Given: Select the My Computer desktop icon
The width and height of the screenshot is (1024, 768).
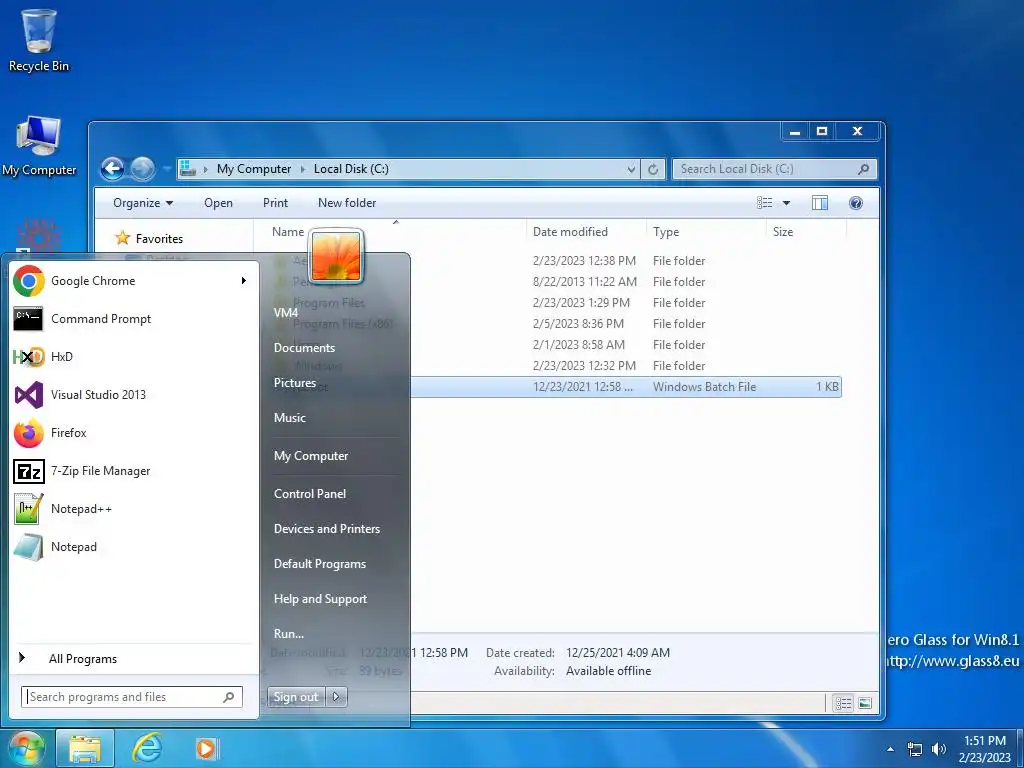Looking at the screenshot, I should [39, 146].
